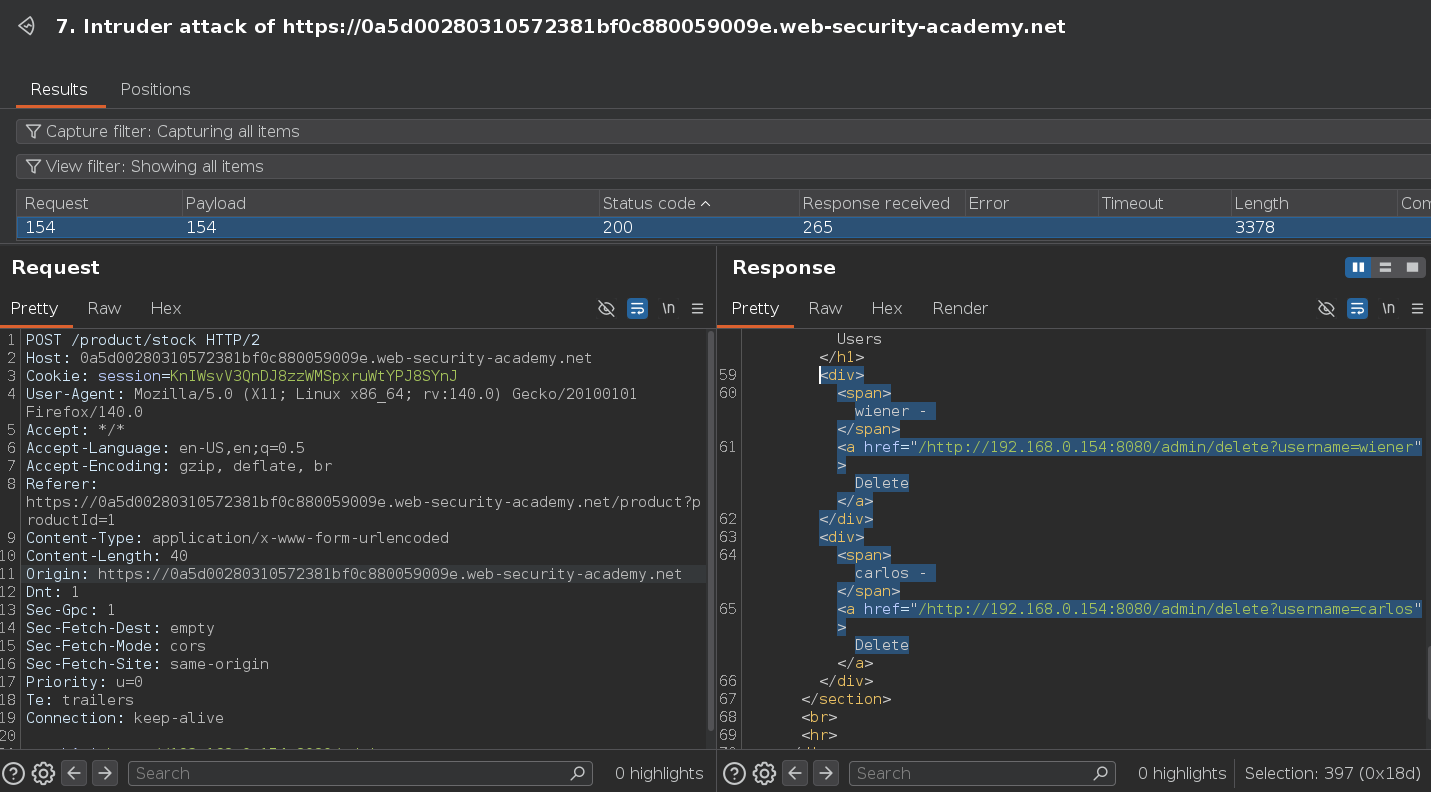Select the Response panel Raw tab
The height and width of the screenshot is (792, 1431).
pos(825,308)
